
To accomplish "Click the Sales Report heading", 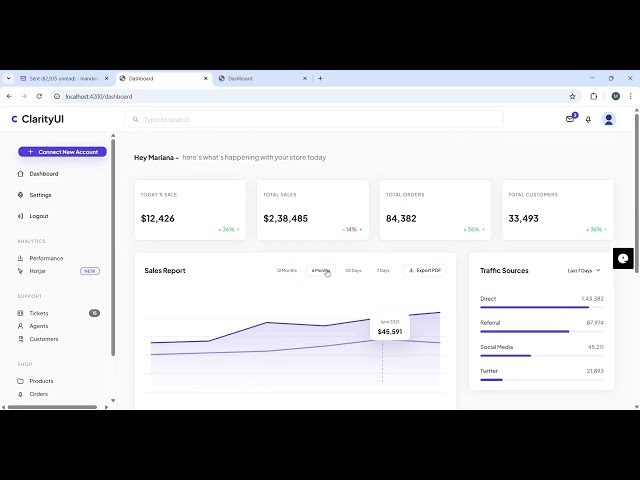I will point(165,271).
